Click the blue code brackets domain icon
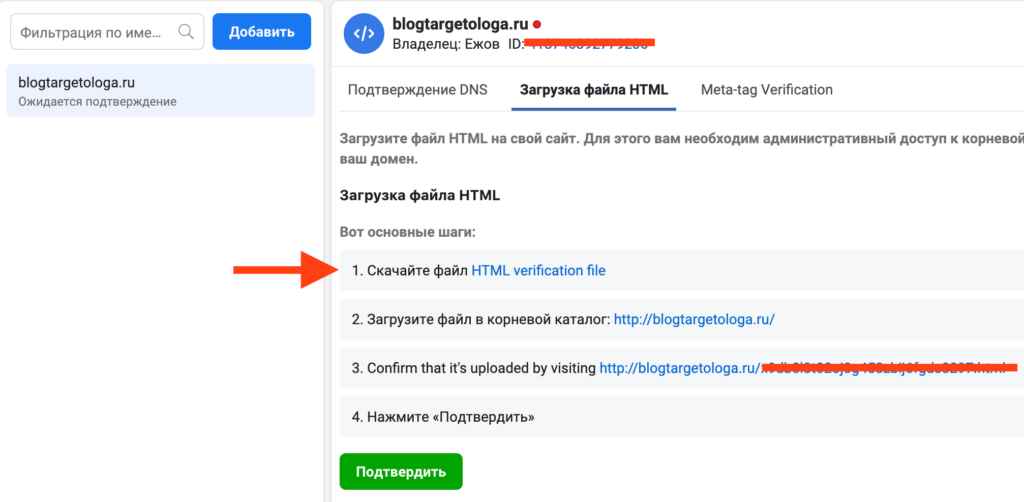The height and width of the screenshot is (502, 1024). 364,33
